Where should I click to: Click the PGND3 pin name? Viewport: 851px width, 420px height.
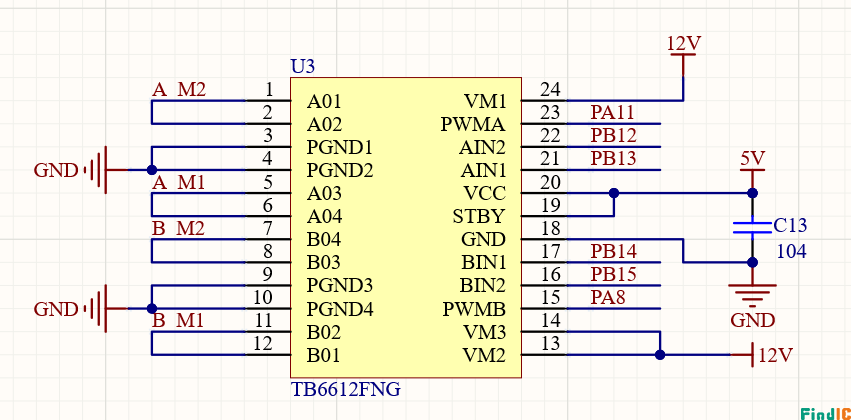point(340,286)
